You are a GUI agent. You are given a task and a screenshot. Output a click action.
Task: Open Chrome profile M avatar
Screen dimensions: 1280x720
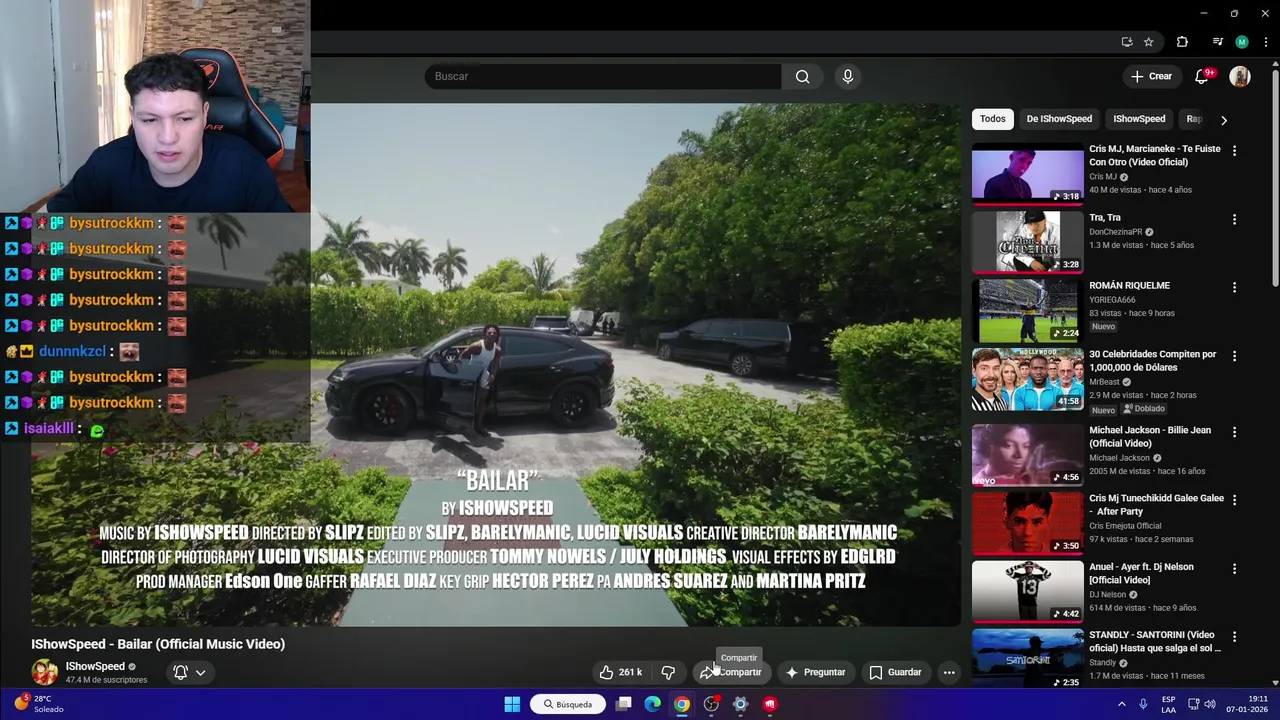[1242, 42]
